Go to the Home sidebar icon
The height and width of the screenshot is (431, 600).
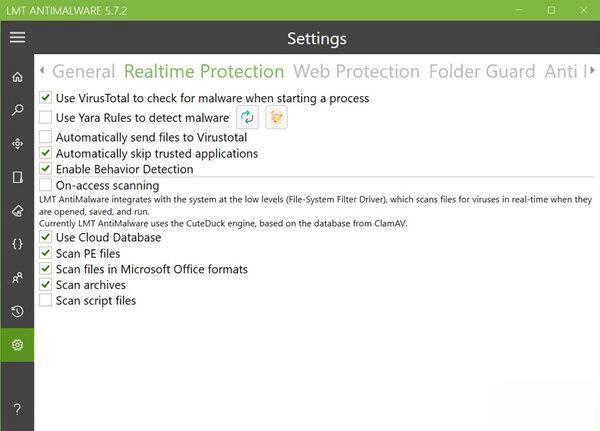pos(17,77)
